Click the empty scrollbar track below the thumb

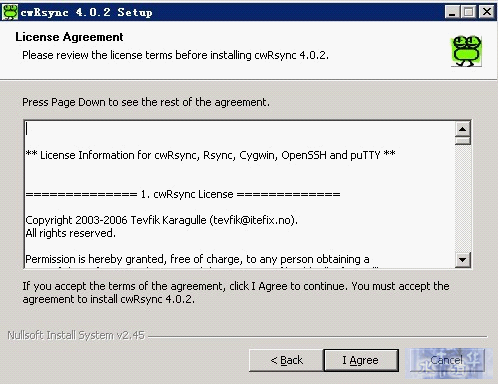pos(463,198)
